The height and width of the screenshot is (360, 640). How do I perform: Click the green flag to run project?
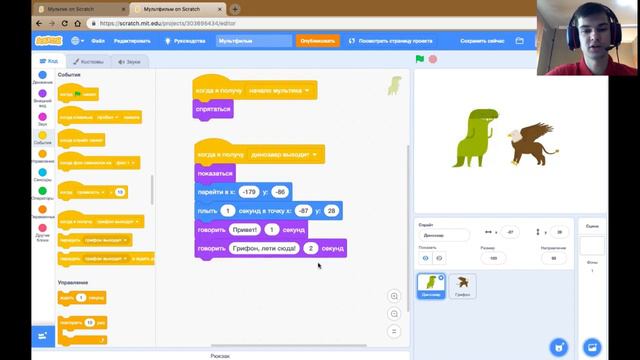420,59
